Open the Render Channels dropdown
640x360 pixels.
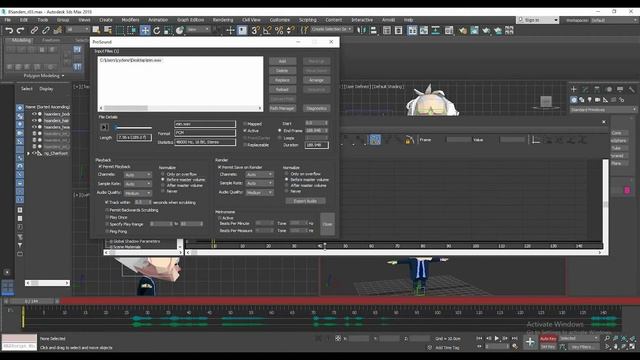click(x=260, y=174)
